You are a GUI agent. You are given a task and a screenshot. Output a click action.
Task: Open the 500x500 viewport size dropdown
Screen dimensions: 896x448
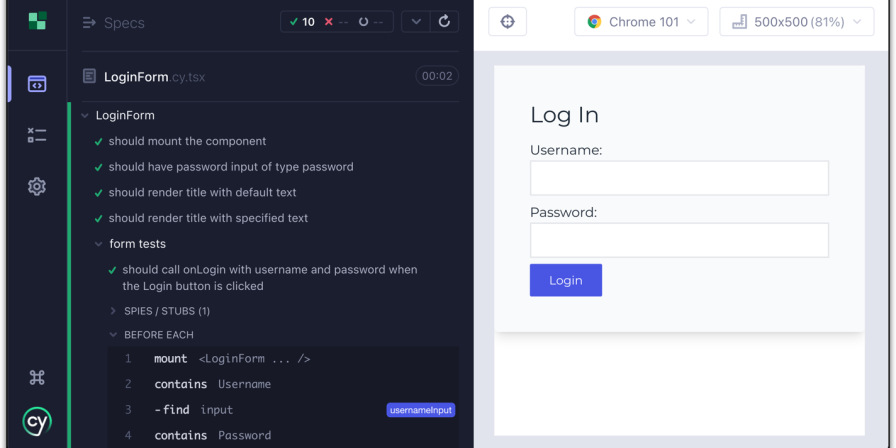(797, 22)
